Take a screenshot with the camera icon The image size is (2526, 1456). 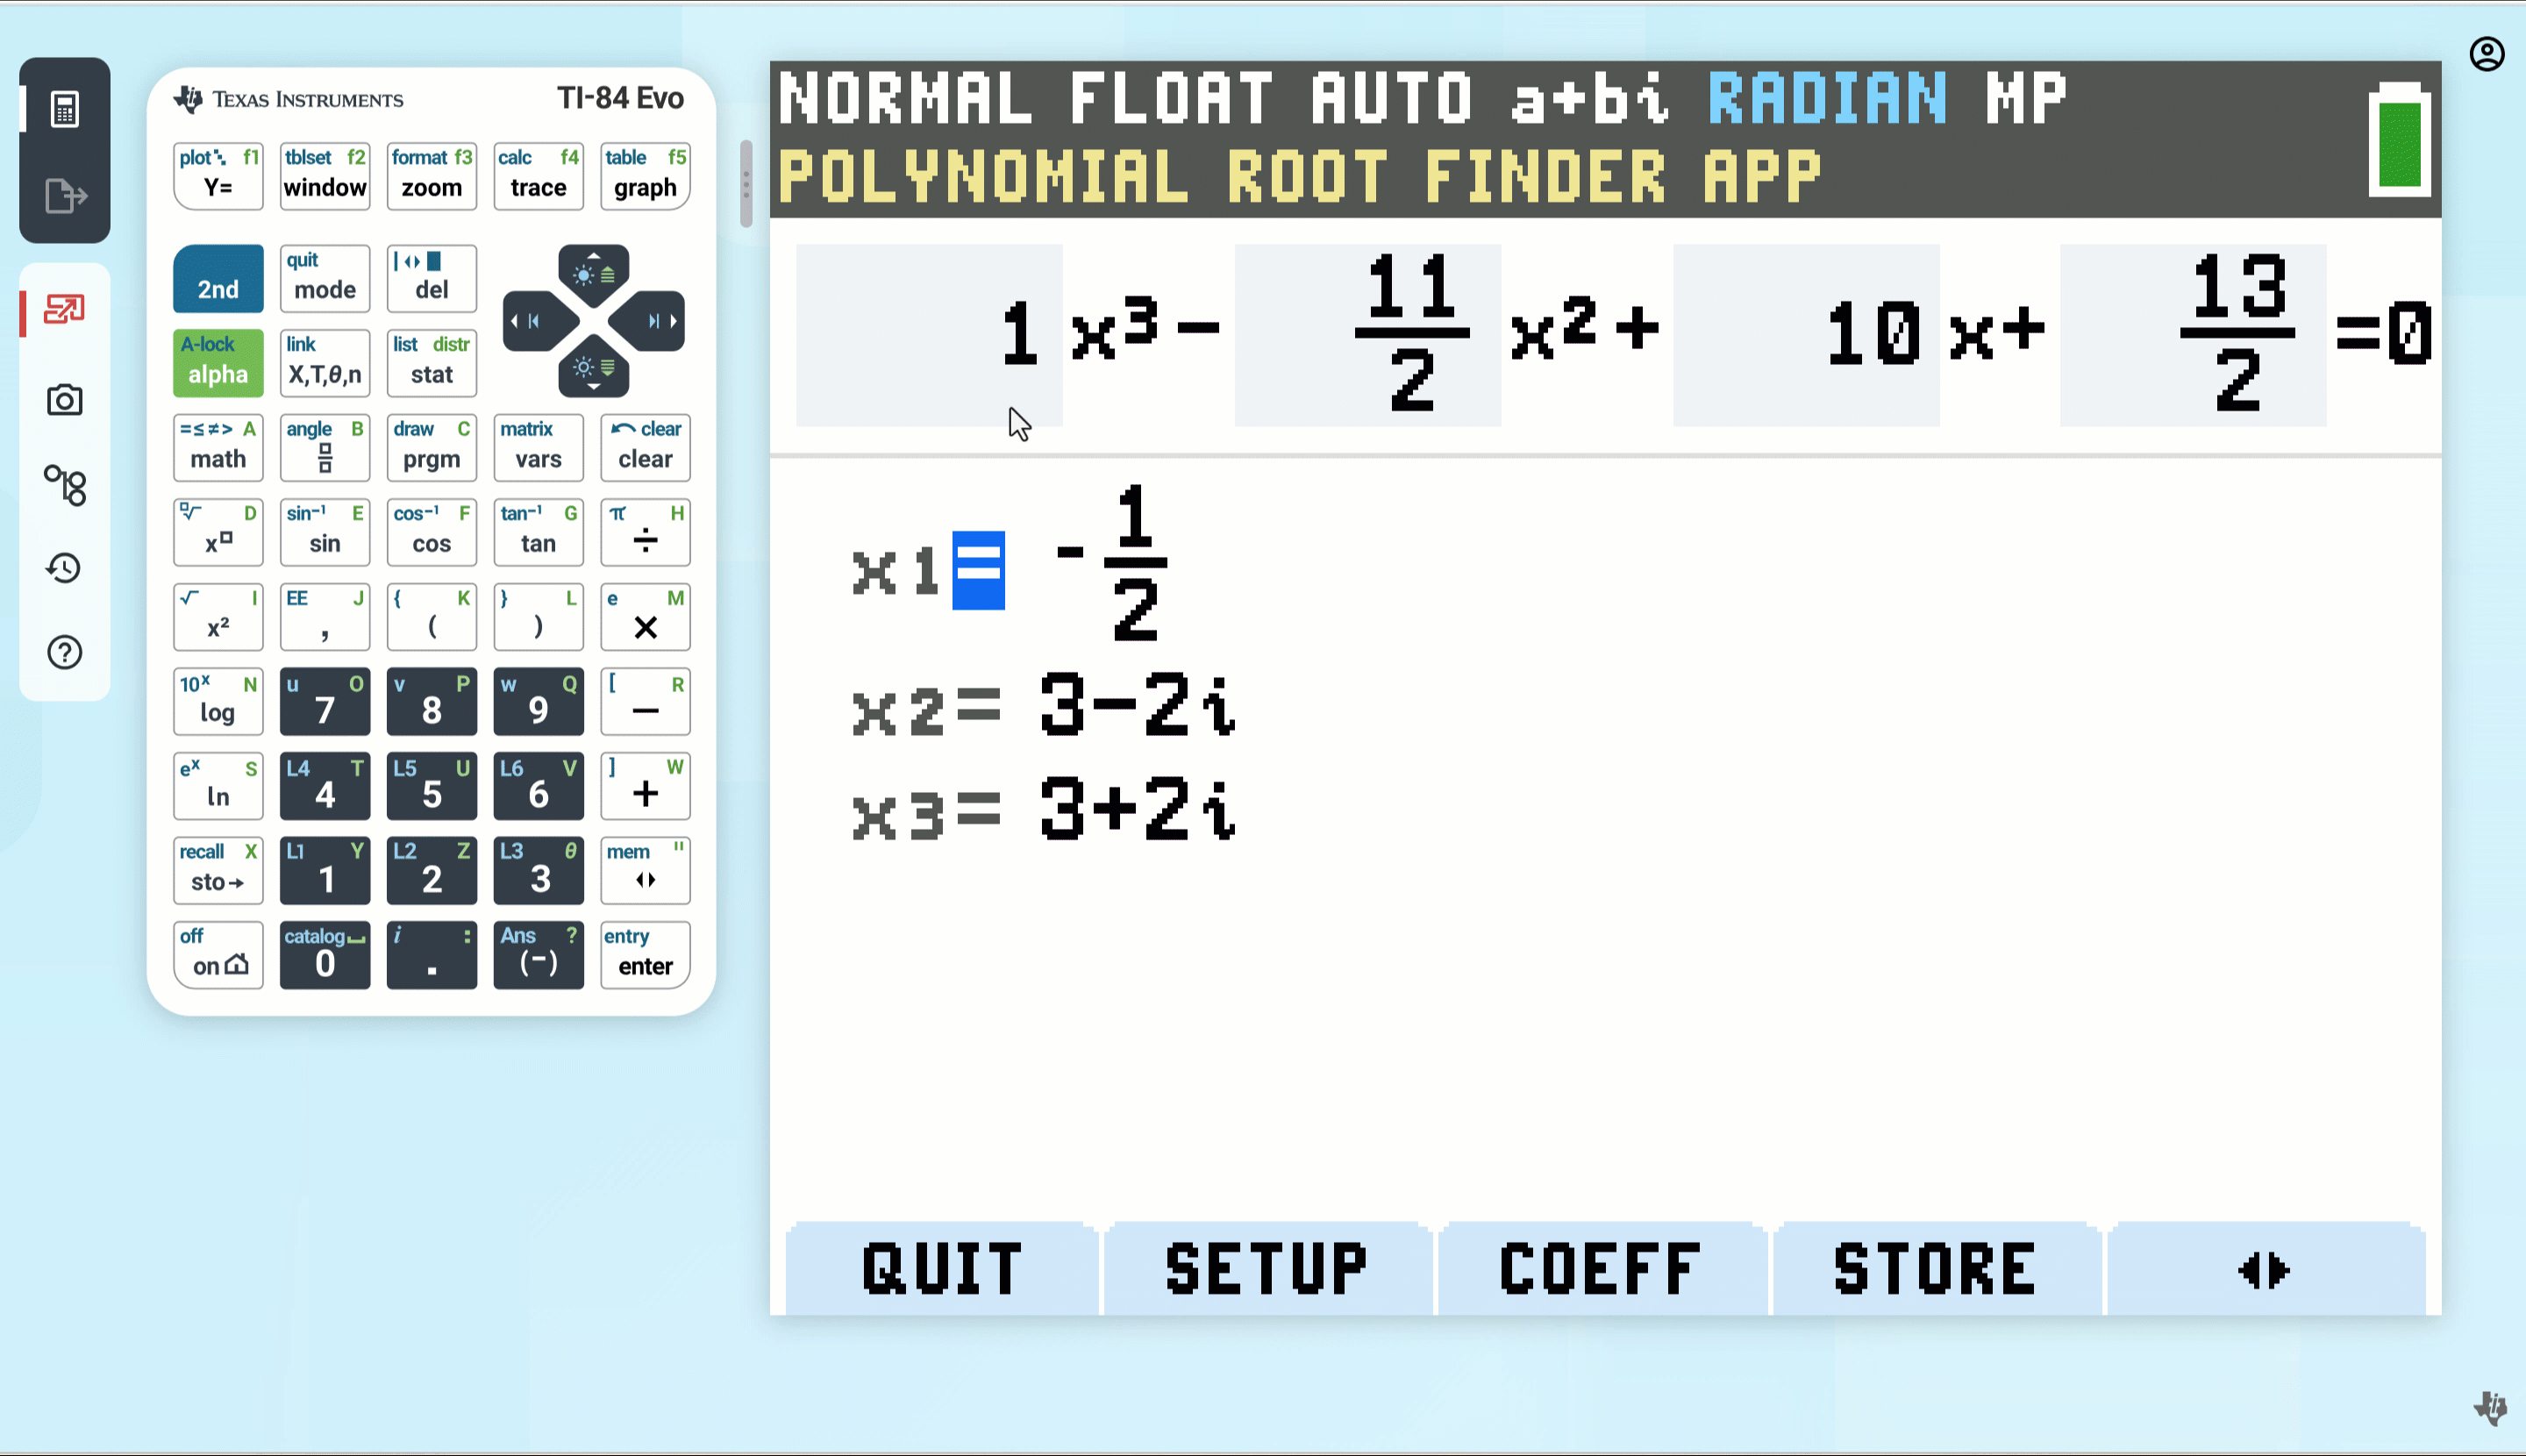[65, 400]
